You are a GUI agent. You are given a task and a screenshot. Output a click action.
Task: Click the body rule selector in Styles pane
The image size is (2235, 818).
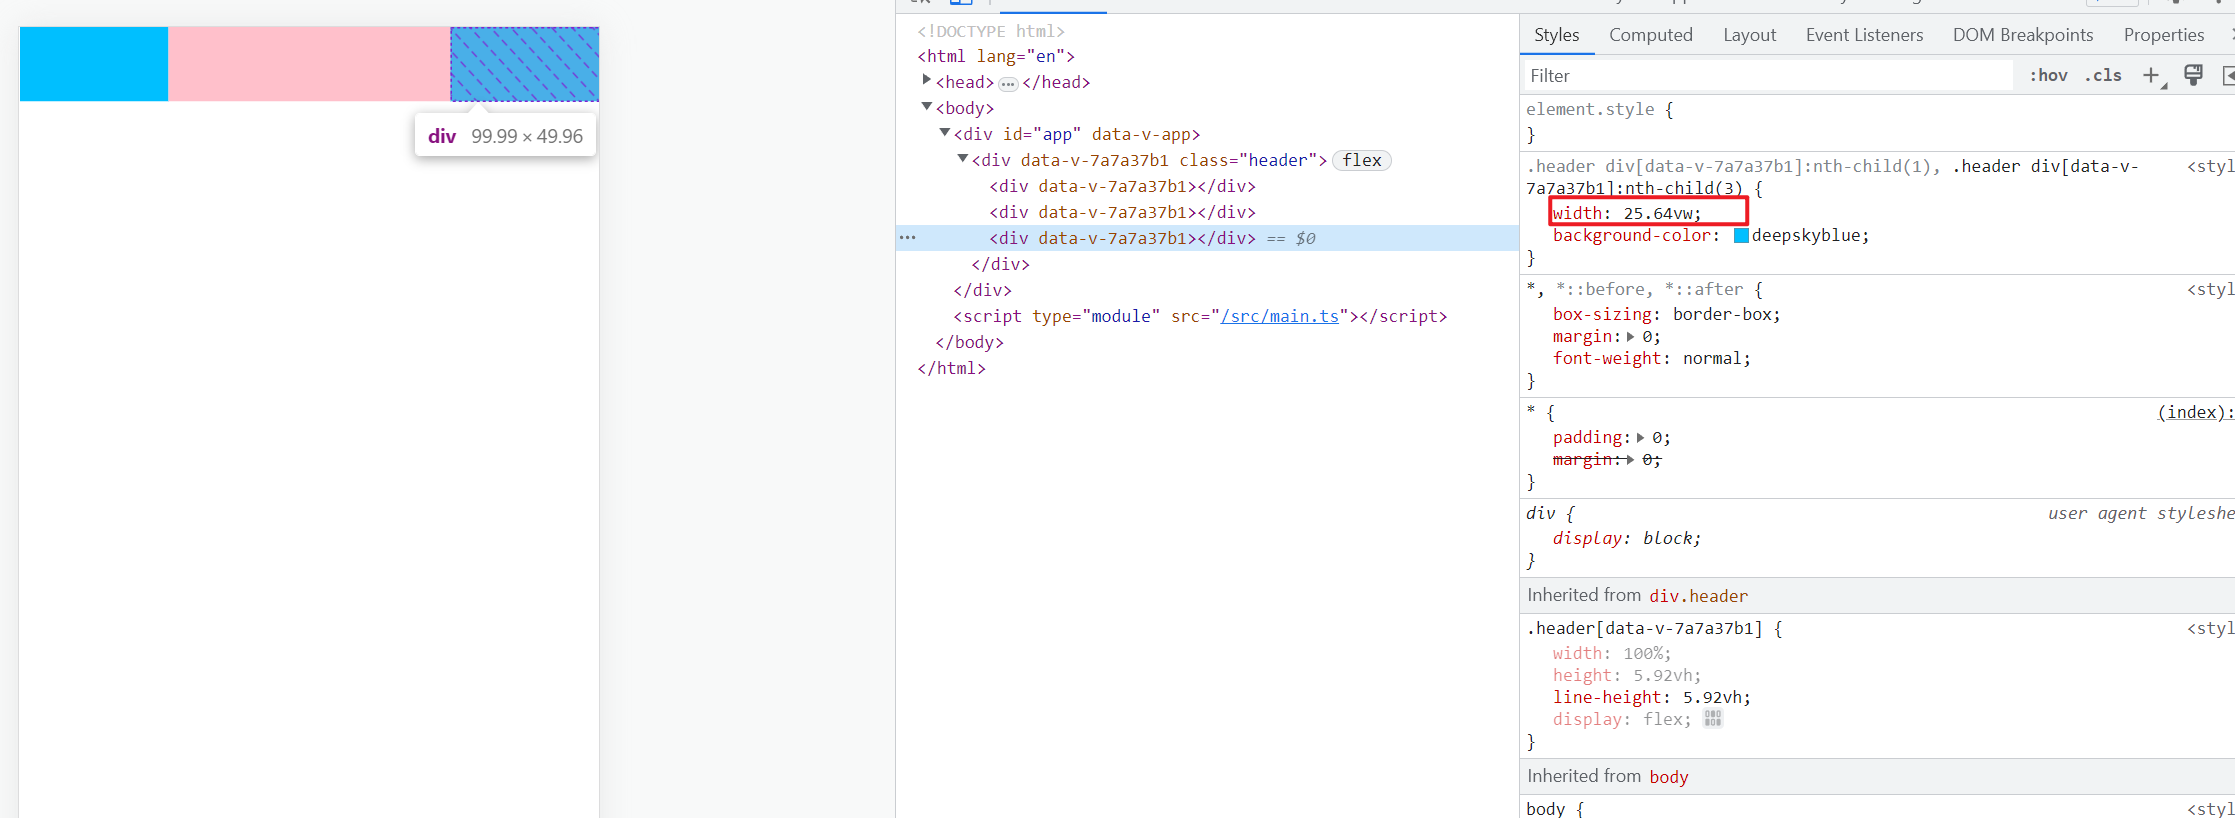(x=1545, y=809)
